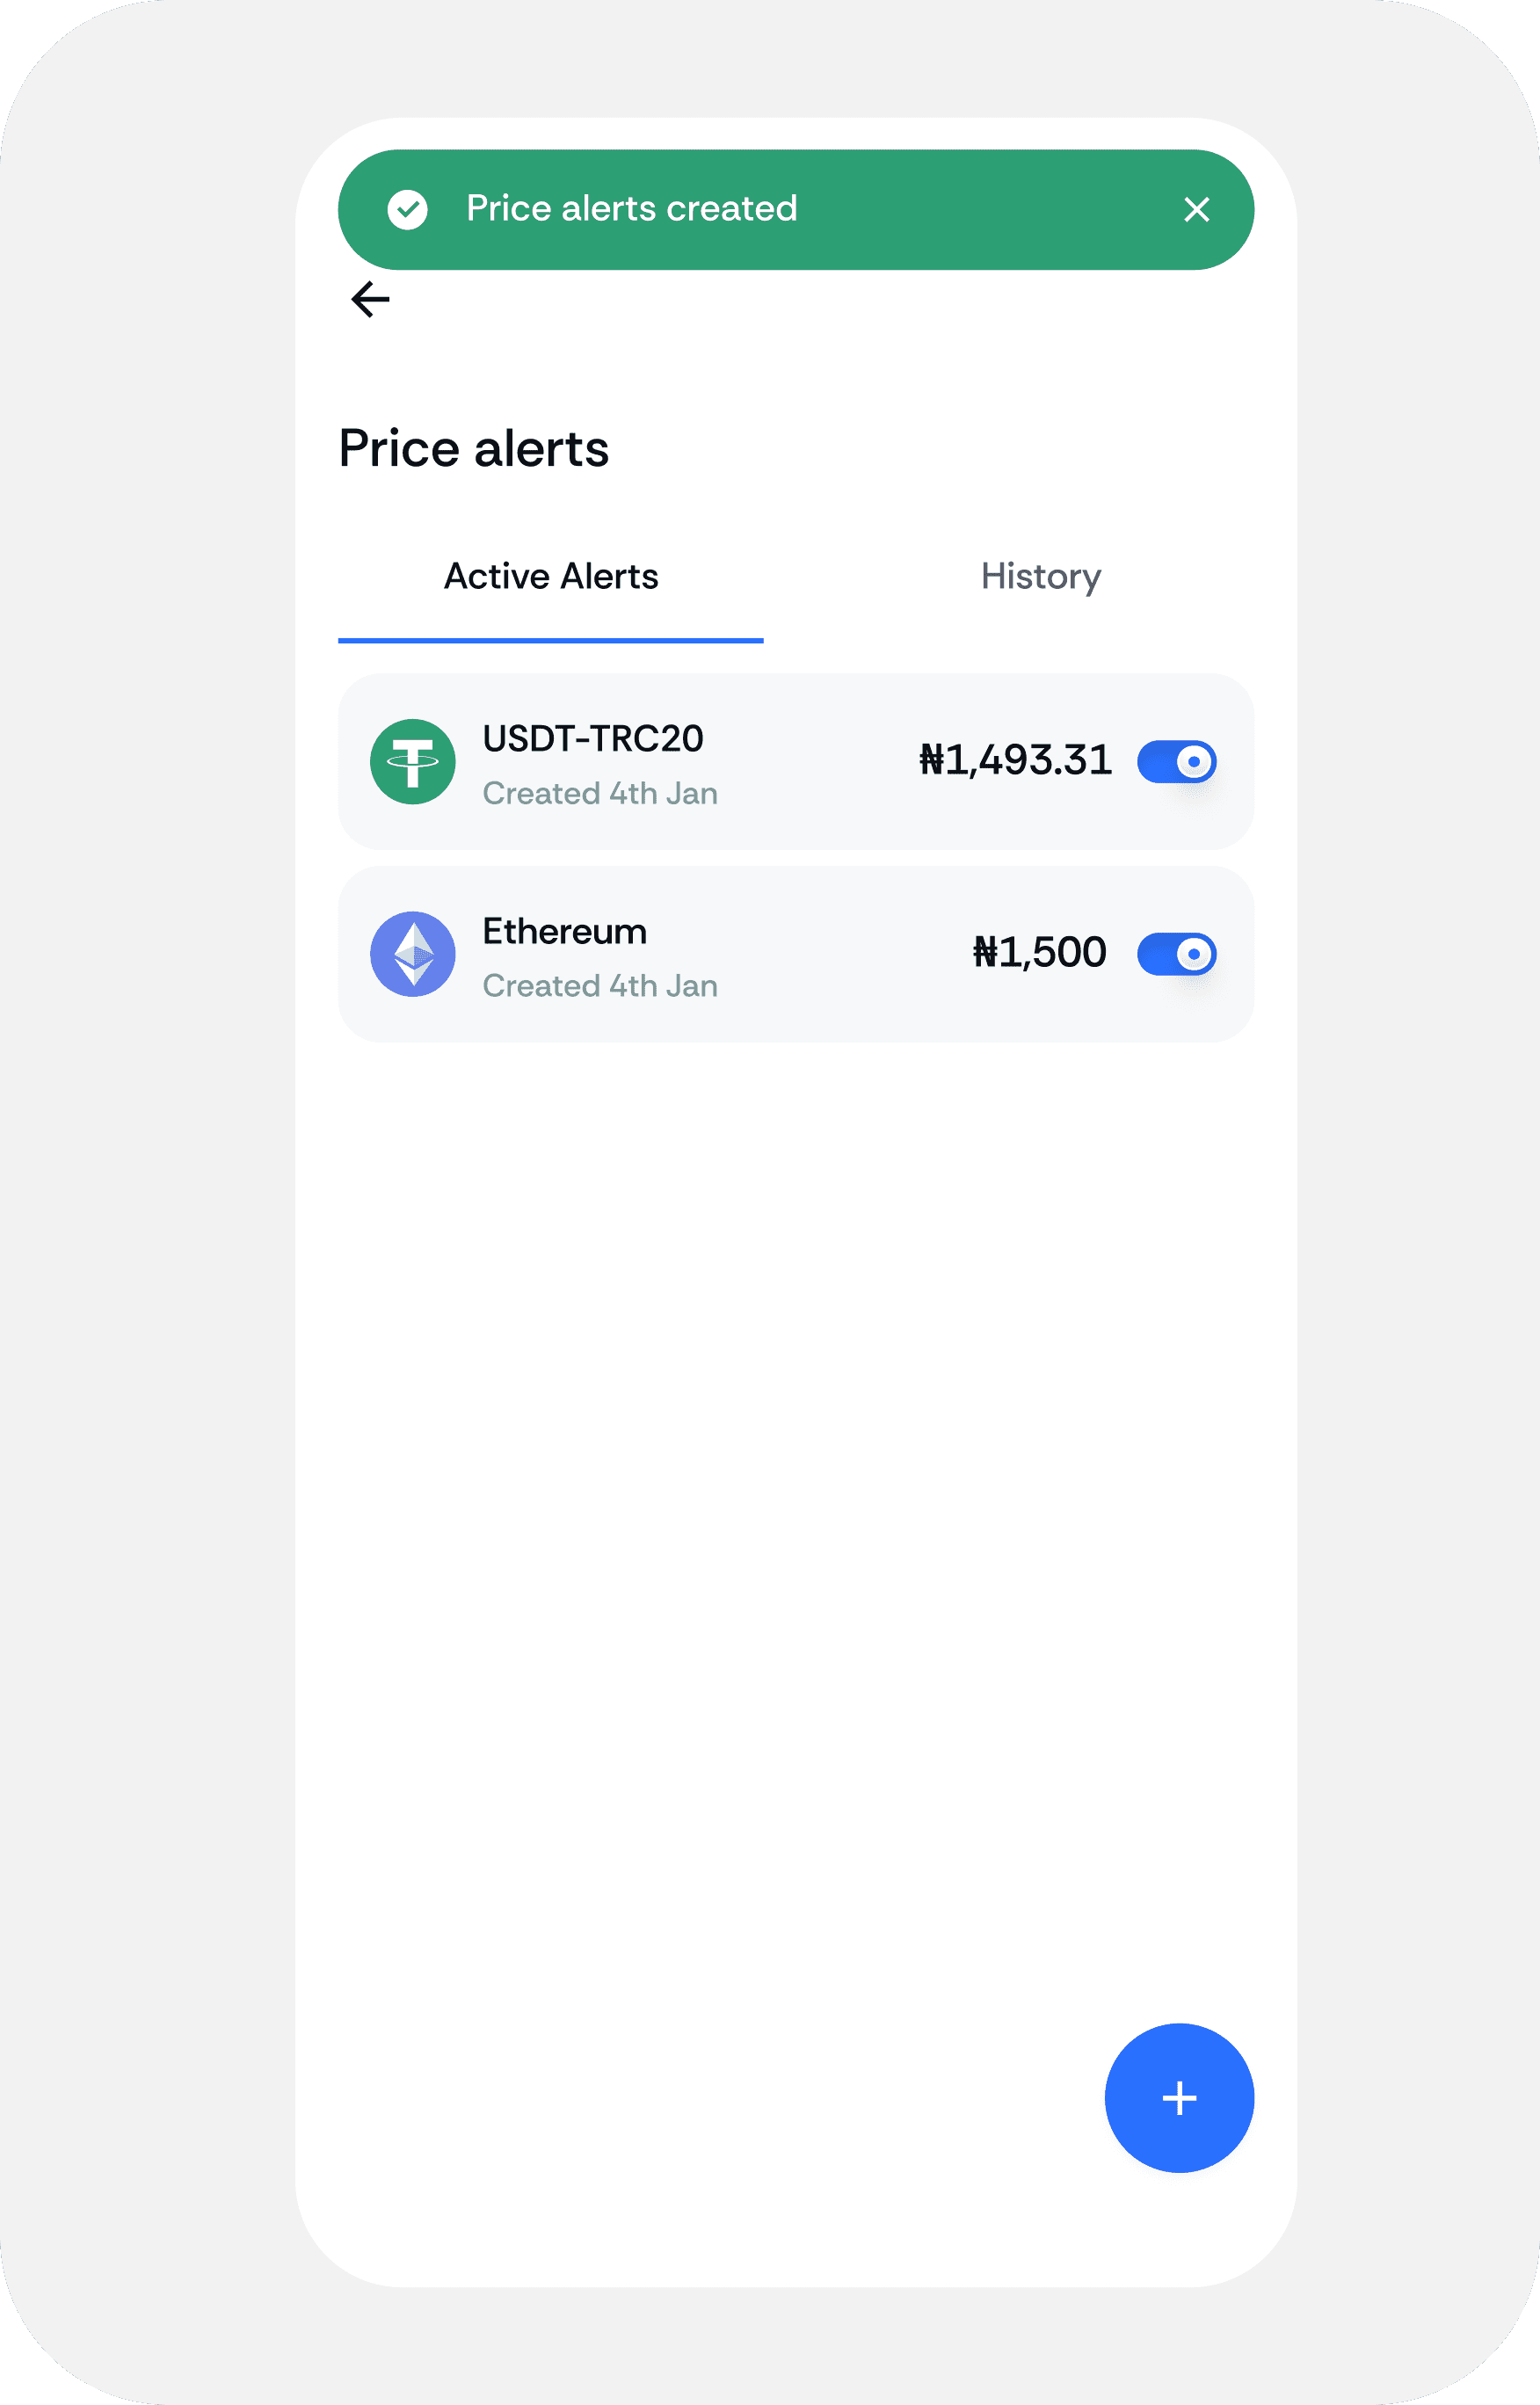Switch to the History tab
1540x2405 pixels.
pos(1040,577)
